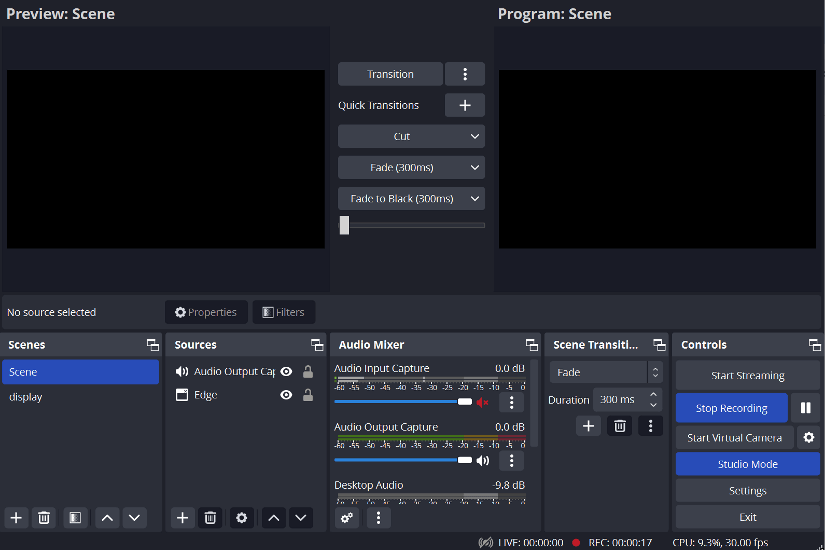Add a new source
This screenshot has width=825, height=550.
[x=183, y=518]
